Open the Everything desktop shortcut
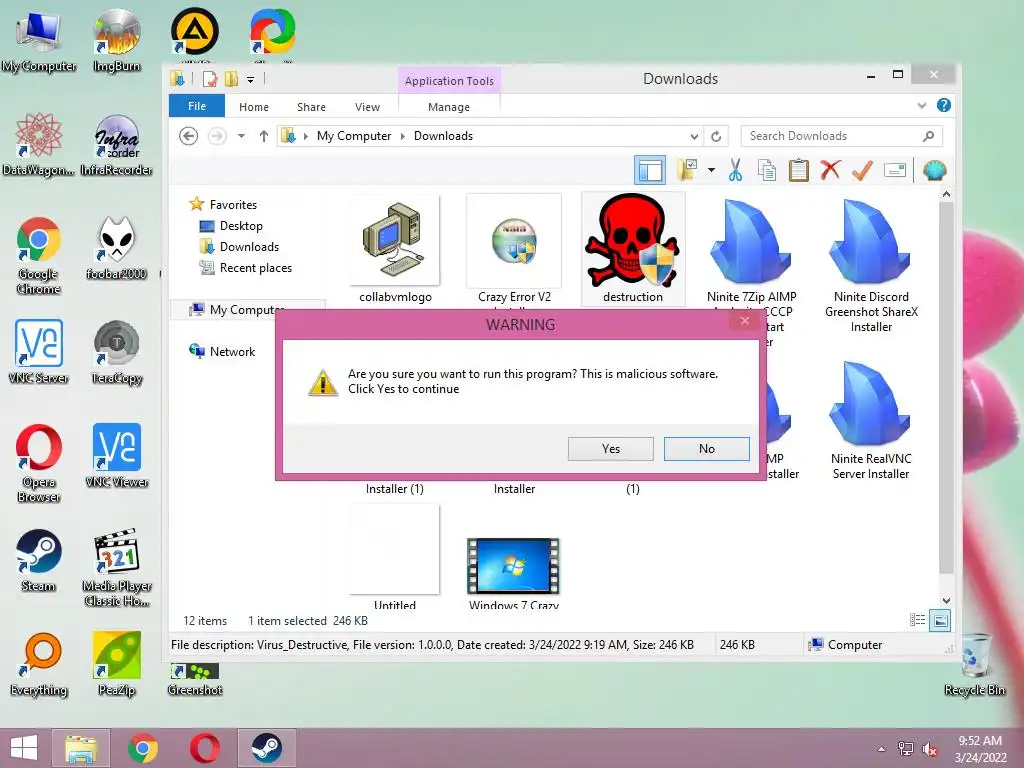 [x=39, y=664]
